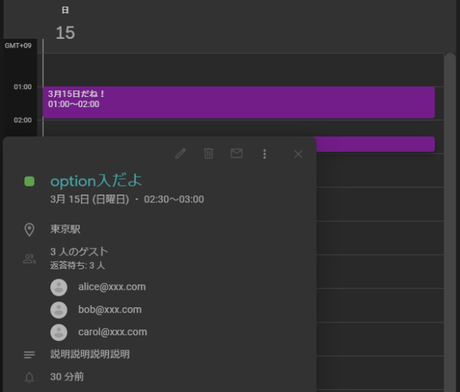The height and width of the screenshot is (392, 460).
Task: Click avatar next to carol@xxx.com
Action: (59, 332)
